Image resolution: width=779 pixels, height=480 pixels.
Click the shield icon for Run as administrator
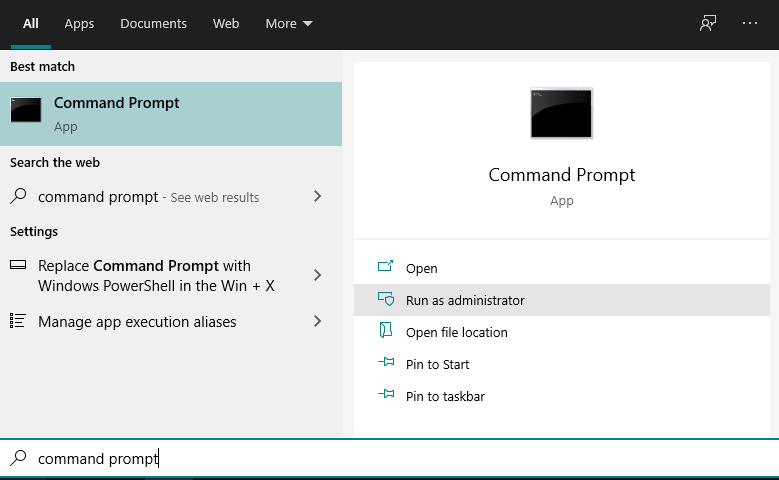[x=386, y=299]
